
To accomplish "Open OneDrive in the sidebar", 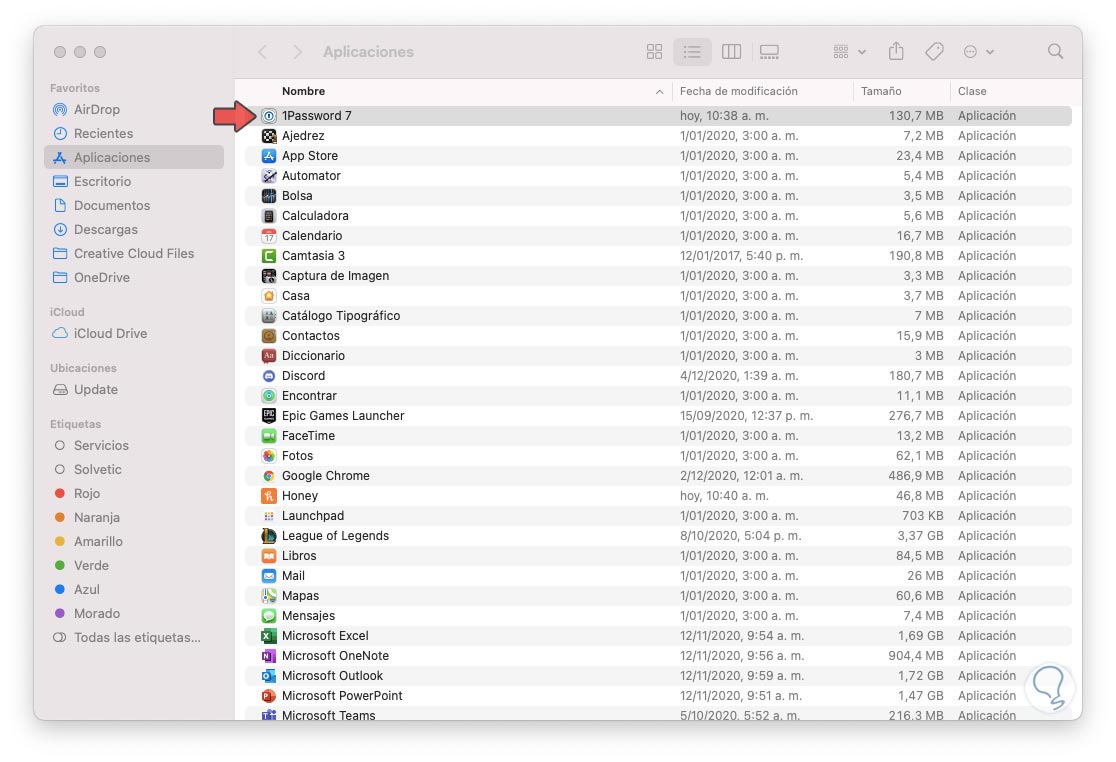I will coord(102,277).
